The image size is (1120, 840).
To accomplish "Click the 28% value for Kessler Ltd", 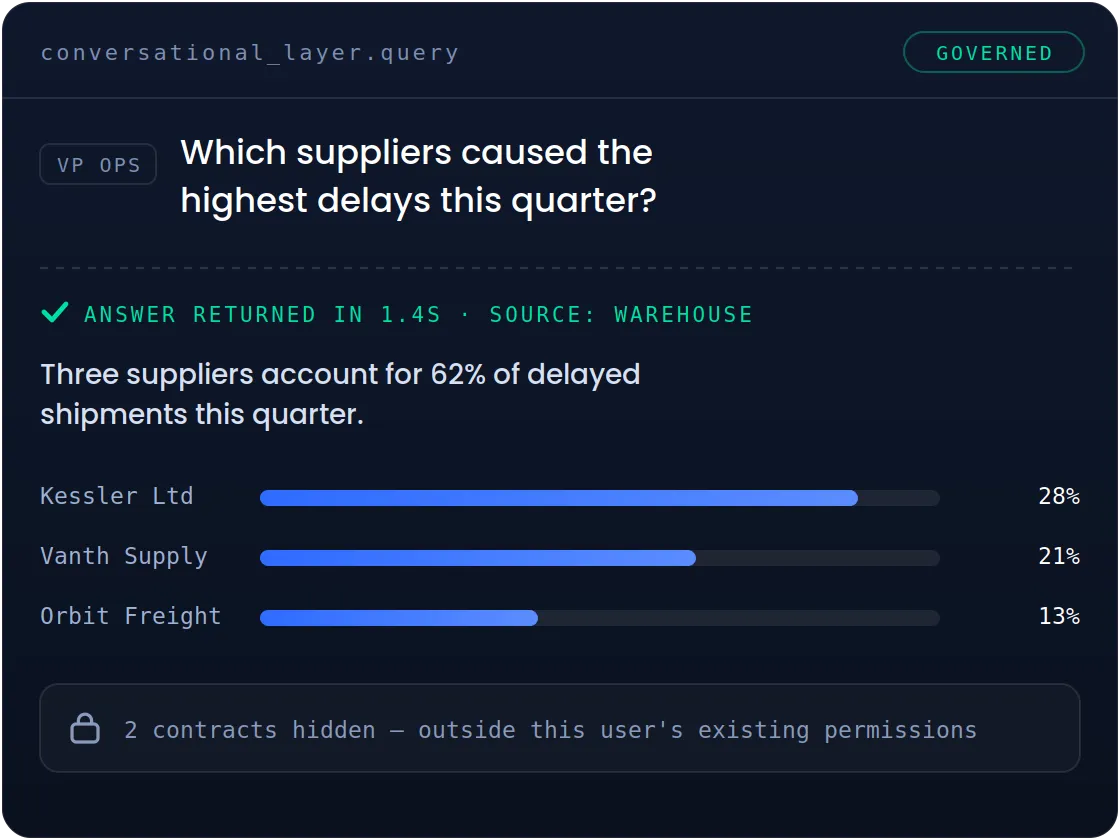I will (x=1059, y=496).
